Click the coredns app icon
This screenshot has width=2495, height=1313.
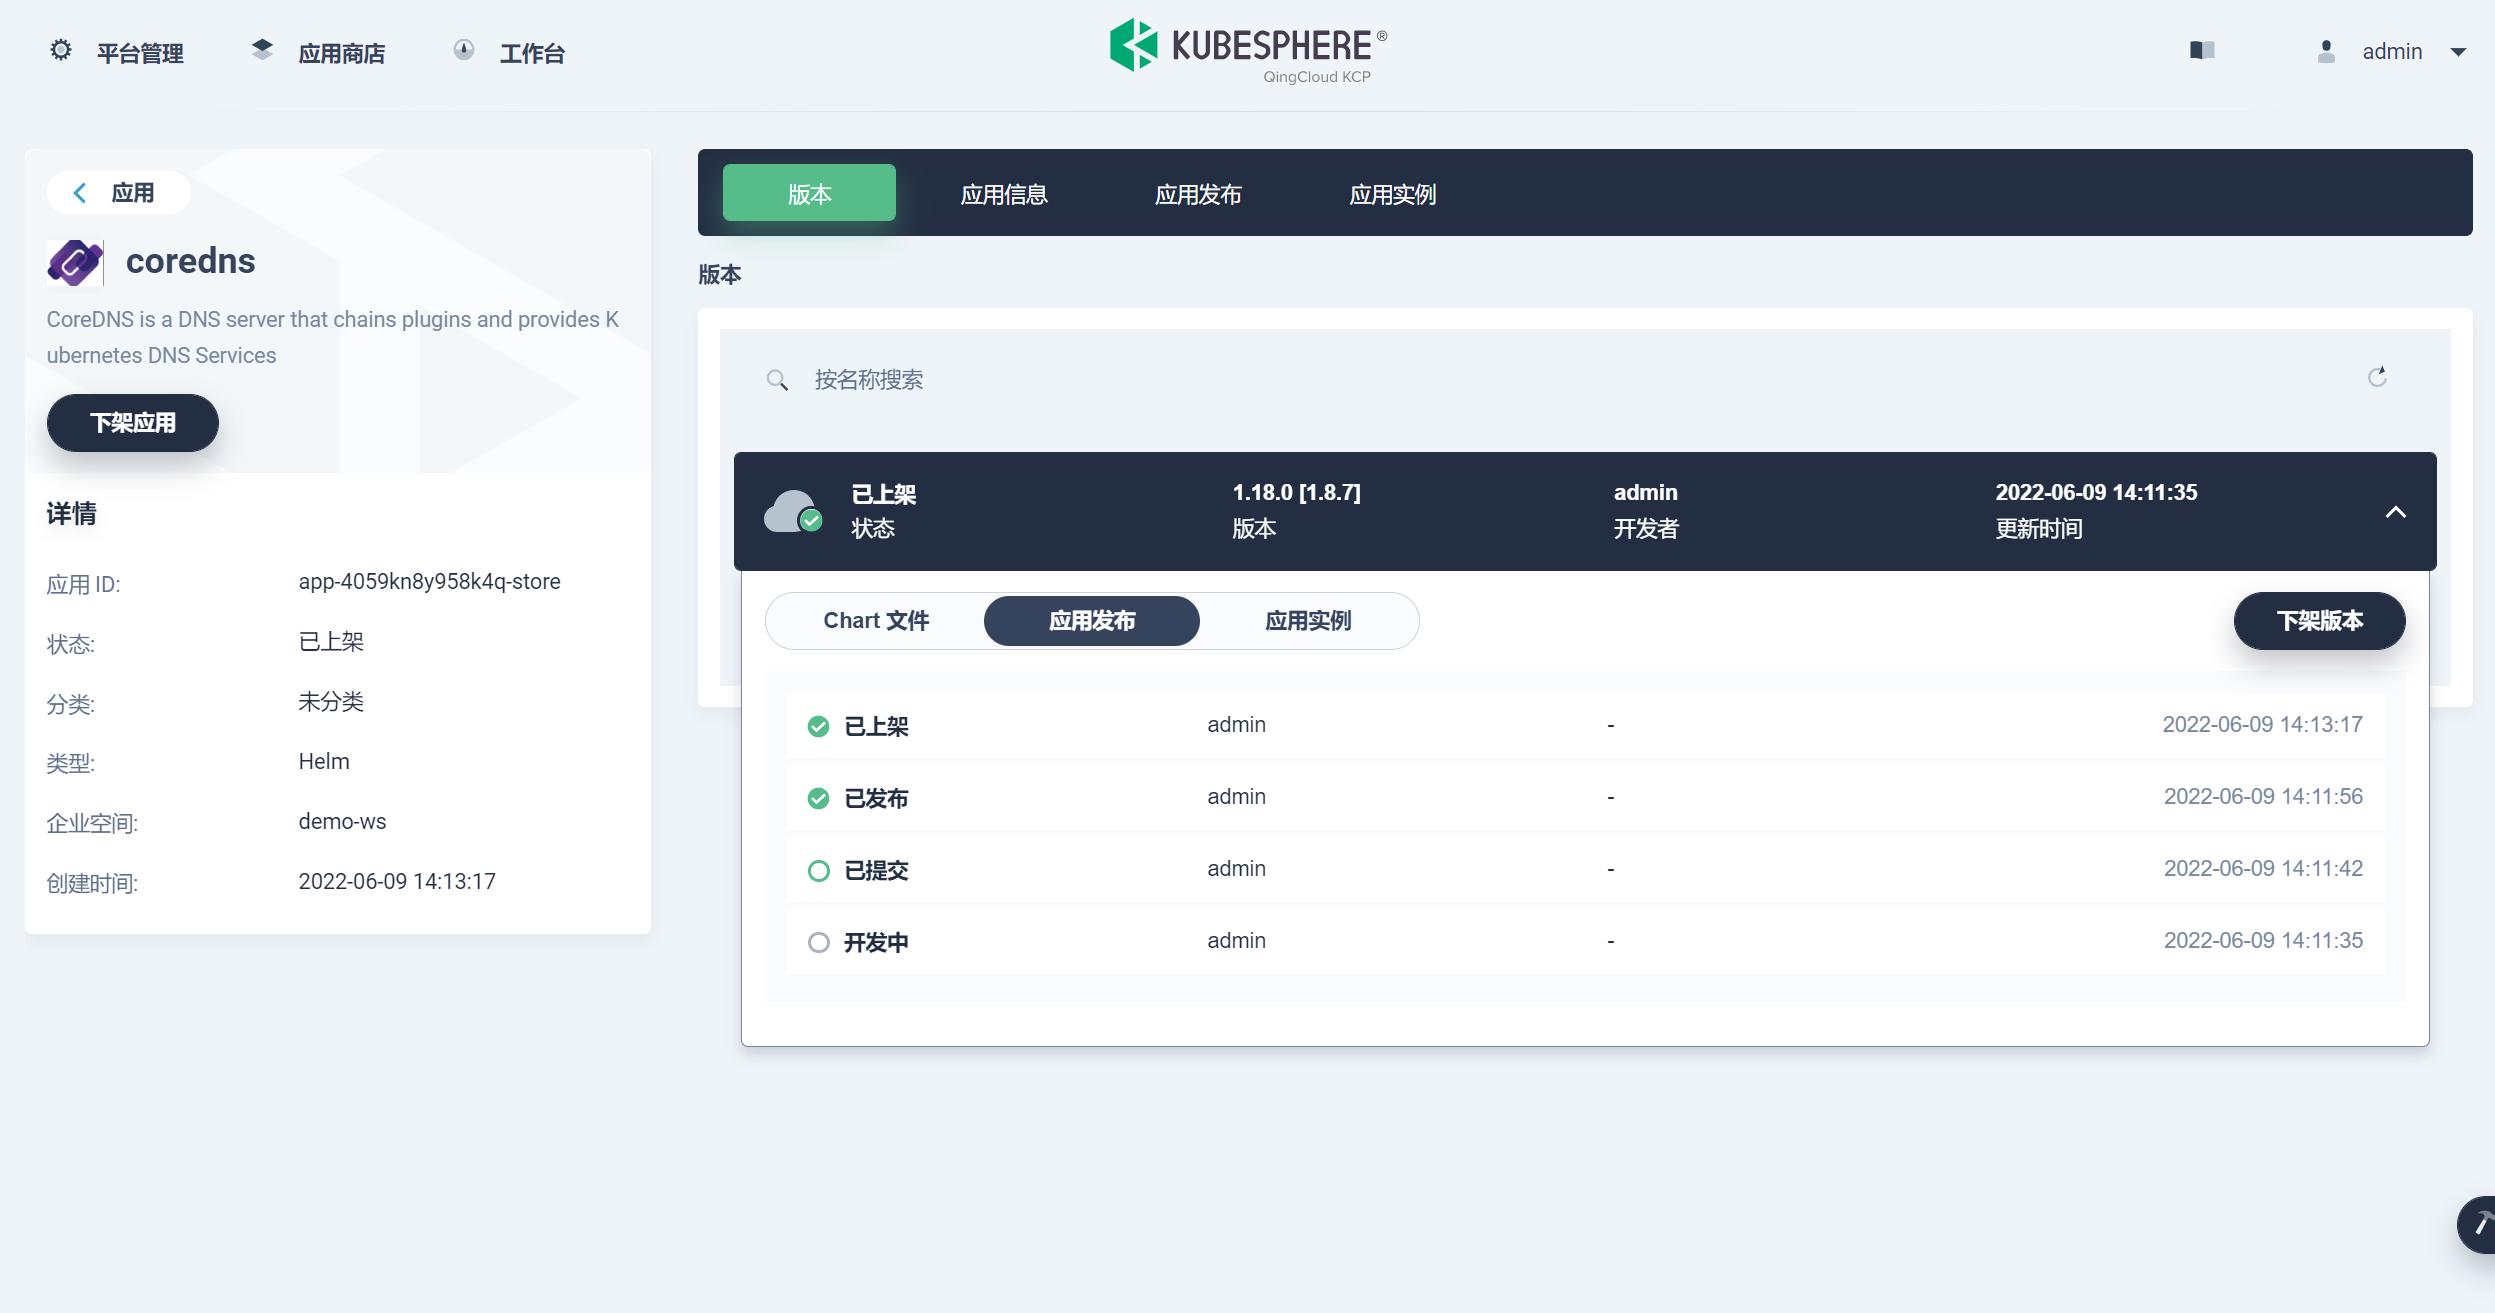pos(75,262)
